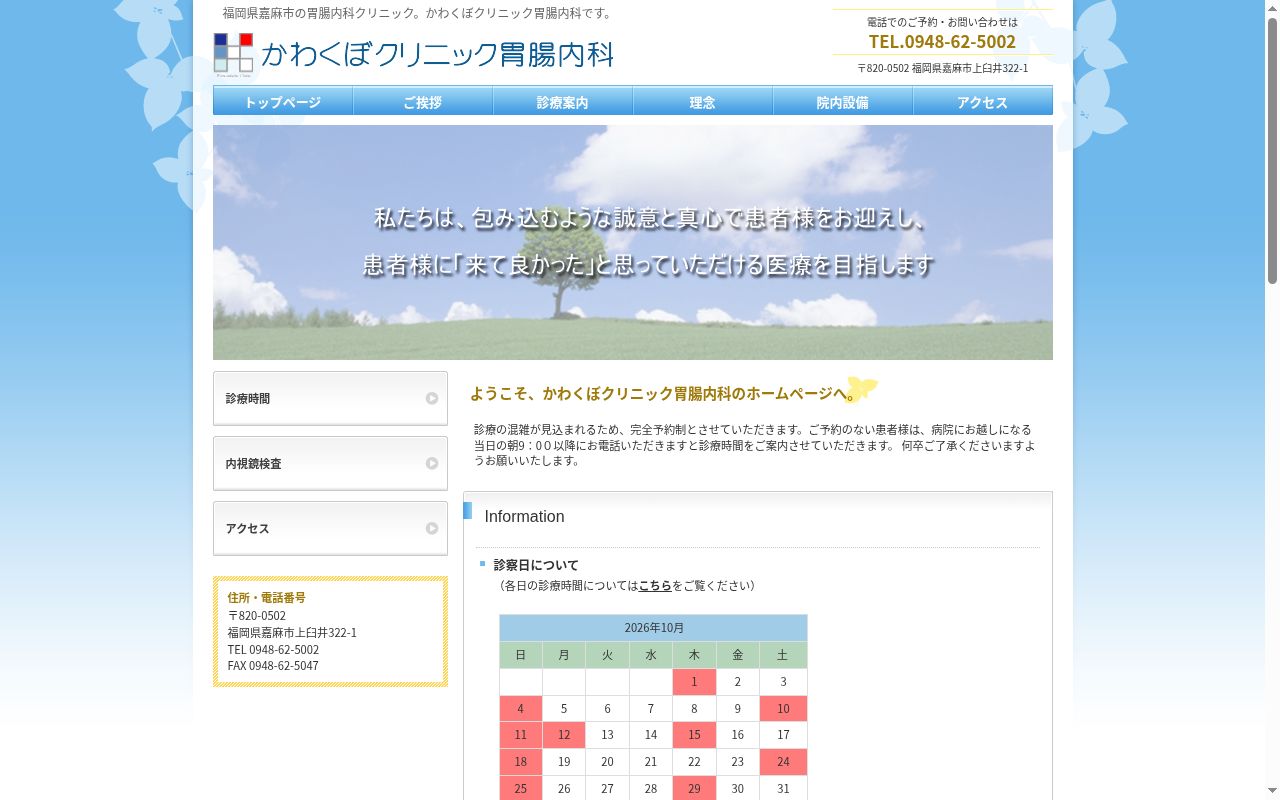1280x800 pixels.
Task: Select October 12 in the calendar
Action: [x=564, y=735]
